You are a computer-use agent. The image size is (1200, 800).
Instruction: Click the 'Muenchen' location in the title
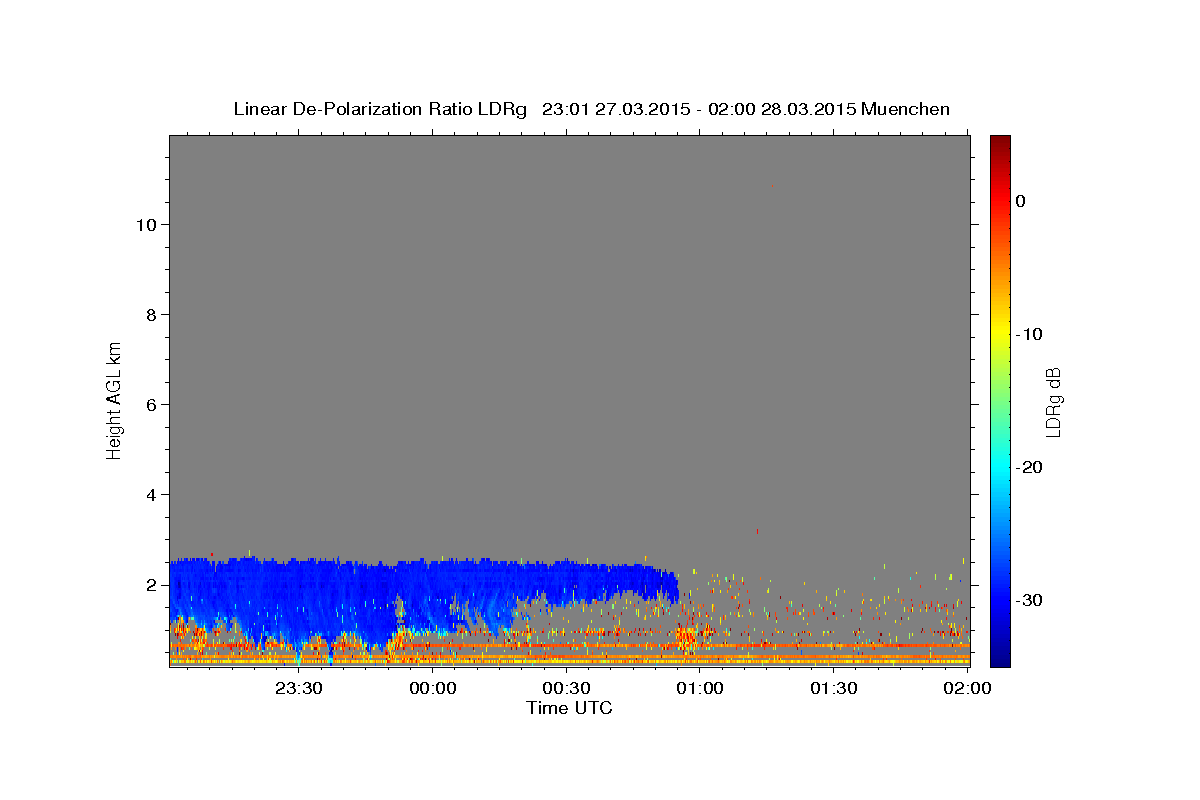[905, 109]
